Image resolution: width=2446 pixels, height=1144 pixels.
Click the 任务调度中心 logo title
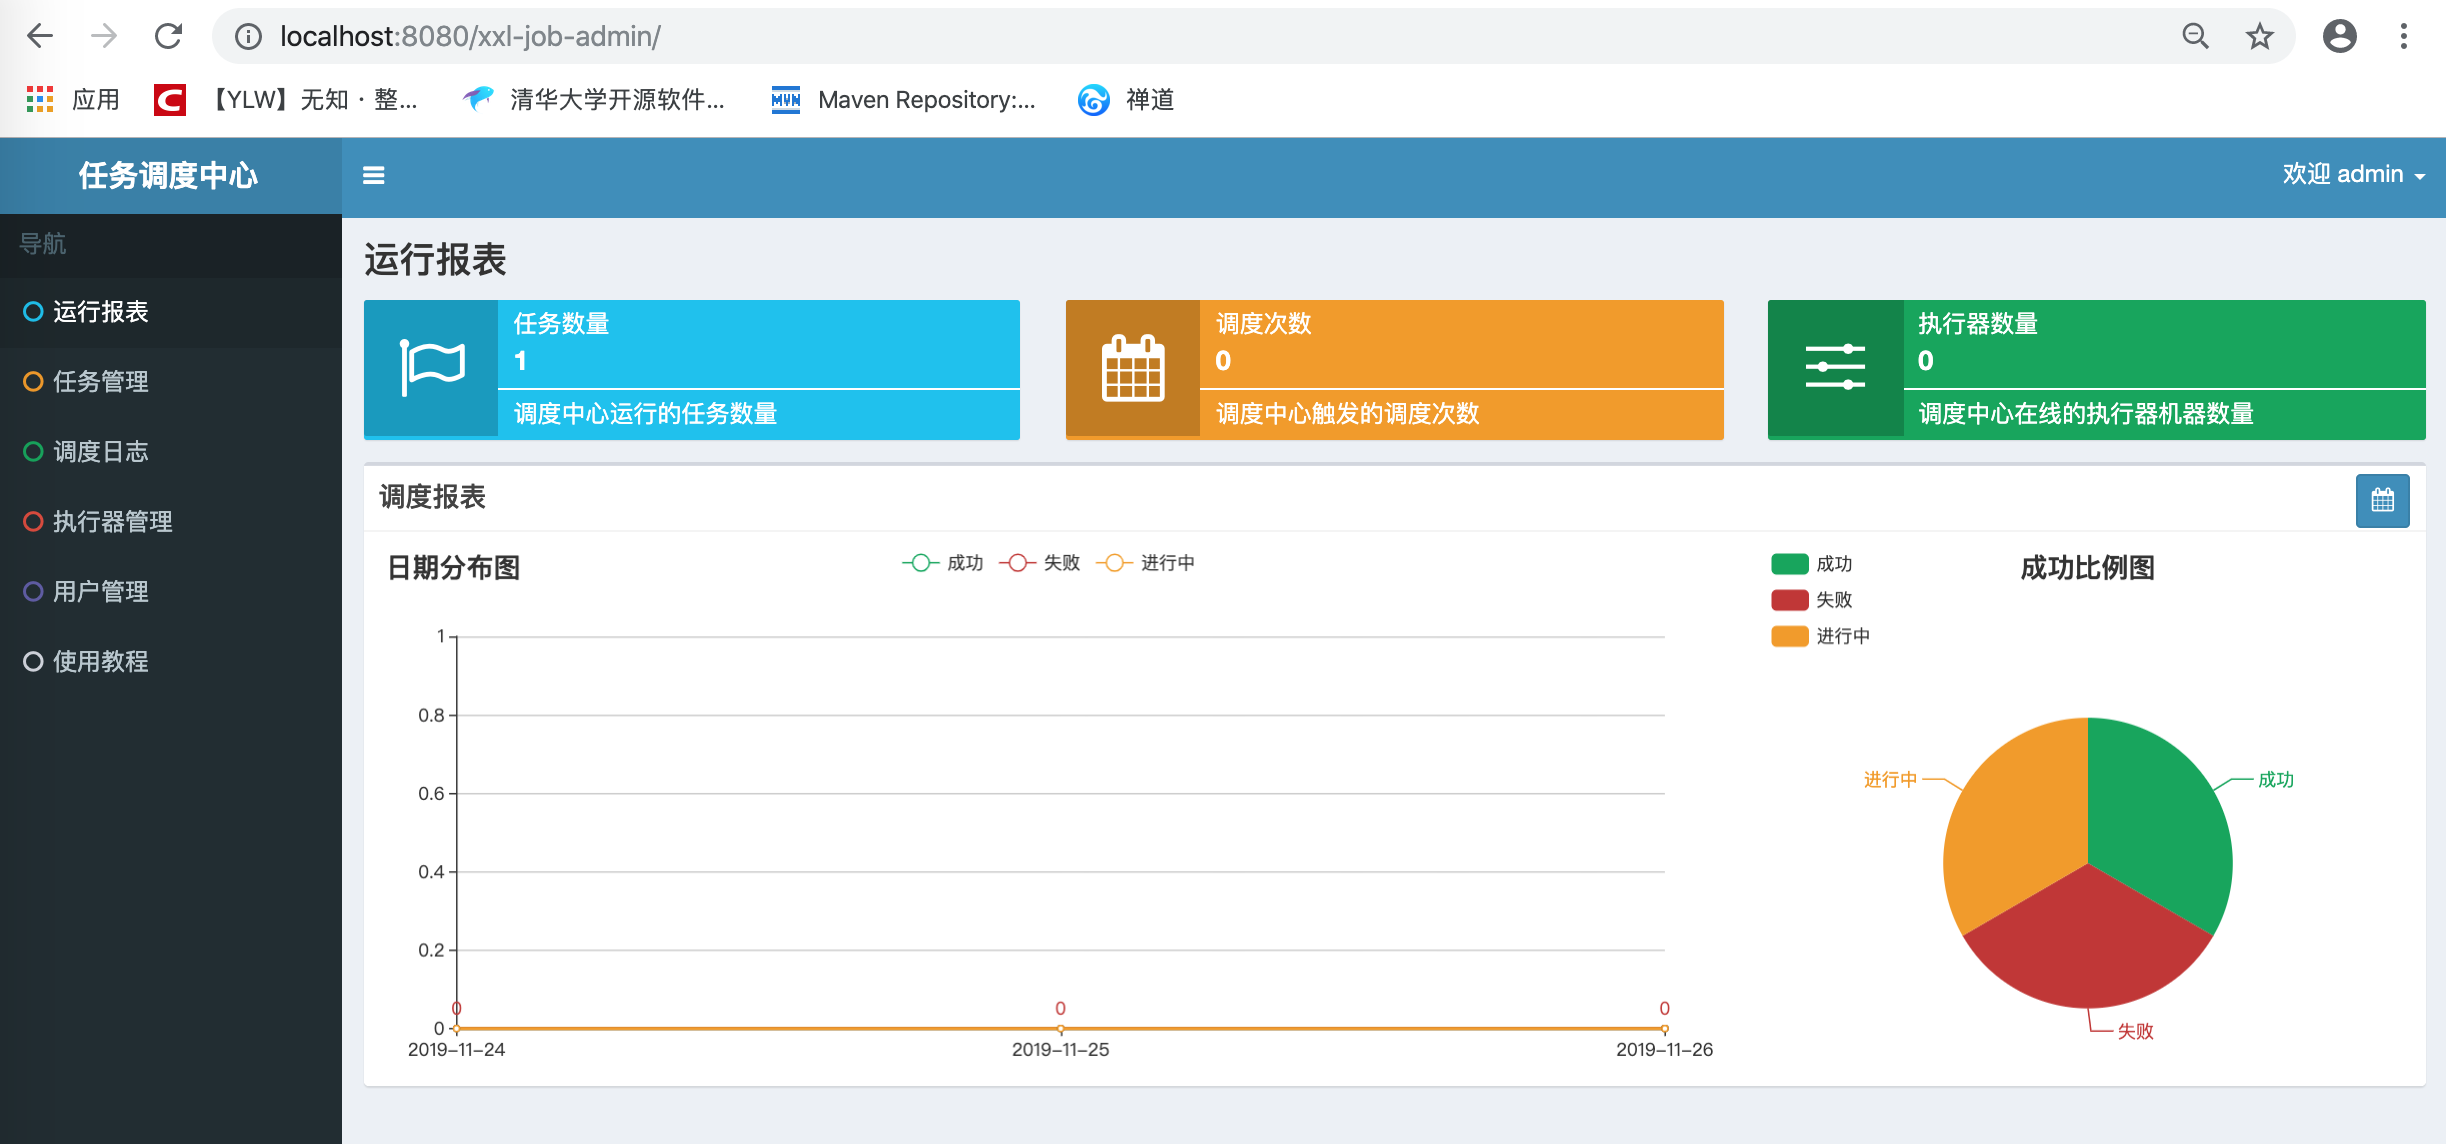(168, 176)
